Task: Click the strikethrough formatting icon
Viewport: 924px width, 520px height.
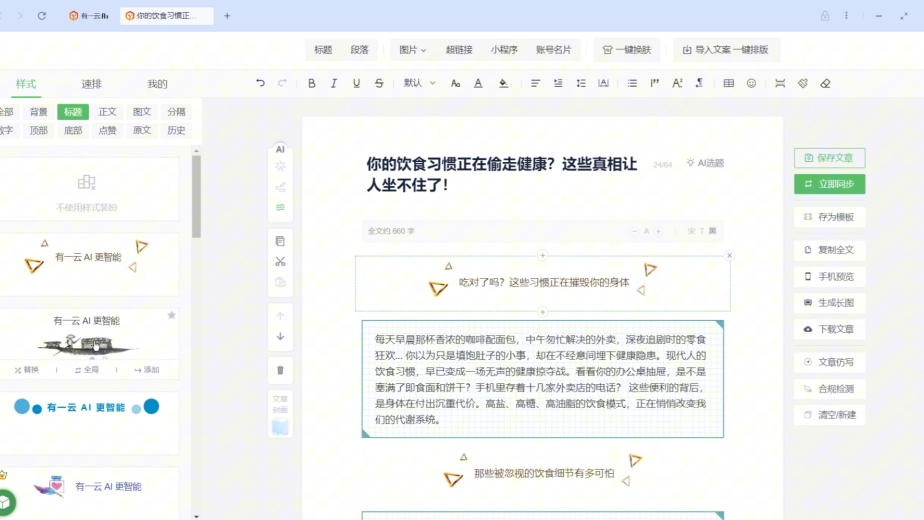Action: 379,83
